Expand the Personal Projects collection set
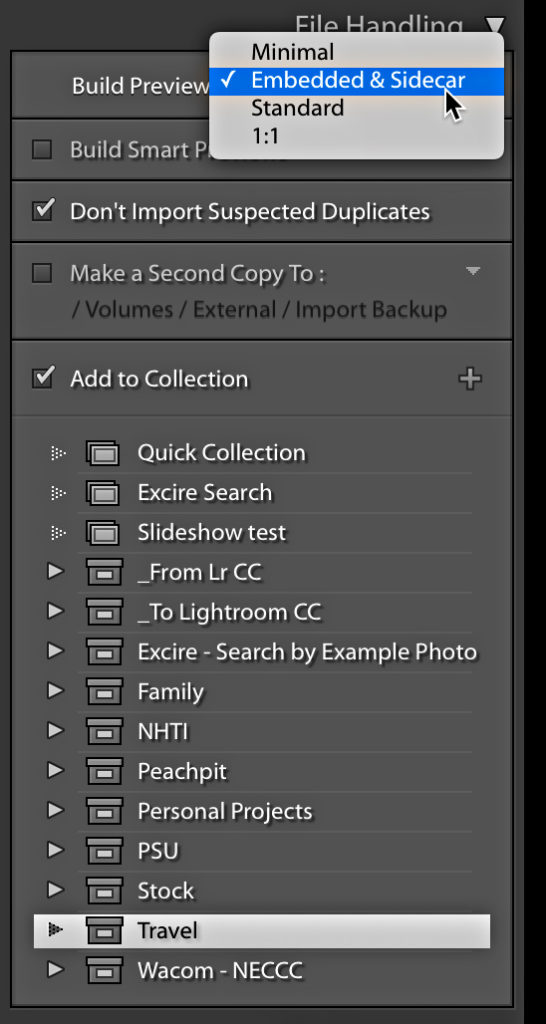The height and width of the screenshot is (1024, 546). point(56,811)
